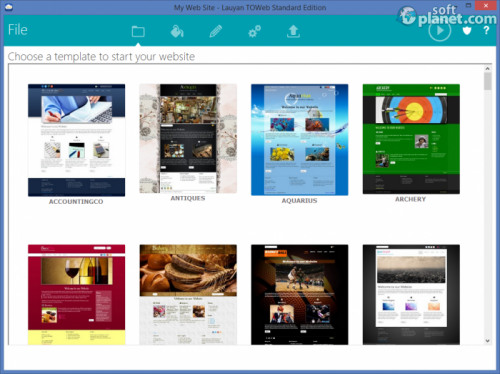Image resolution: width=500 pixels, height=374 pixels.
Task: Click the template list scrollbar thumb
Action: 487,81
